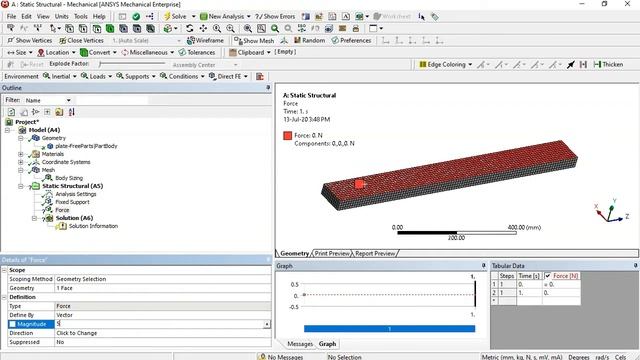Toggle the Show Mesh button

[x=254, y=40]
